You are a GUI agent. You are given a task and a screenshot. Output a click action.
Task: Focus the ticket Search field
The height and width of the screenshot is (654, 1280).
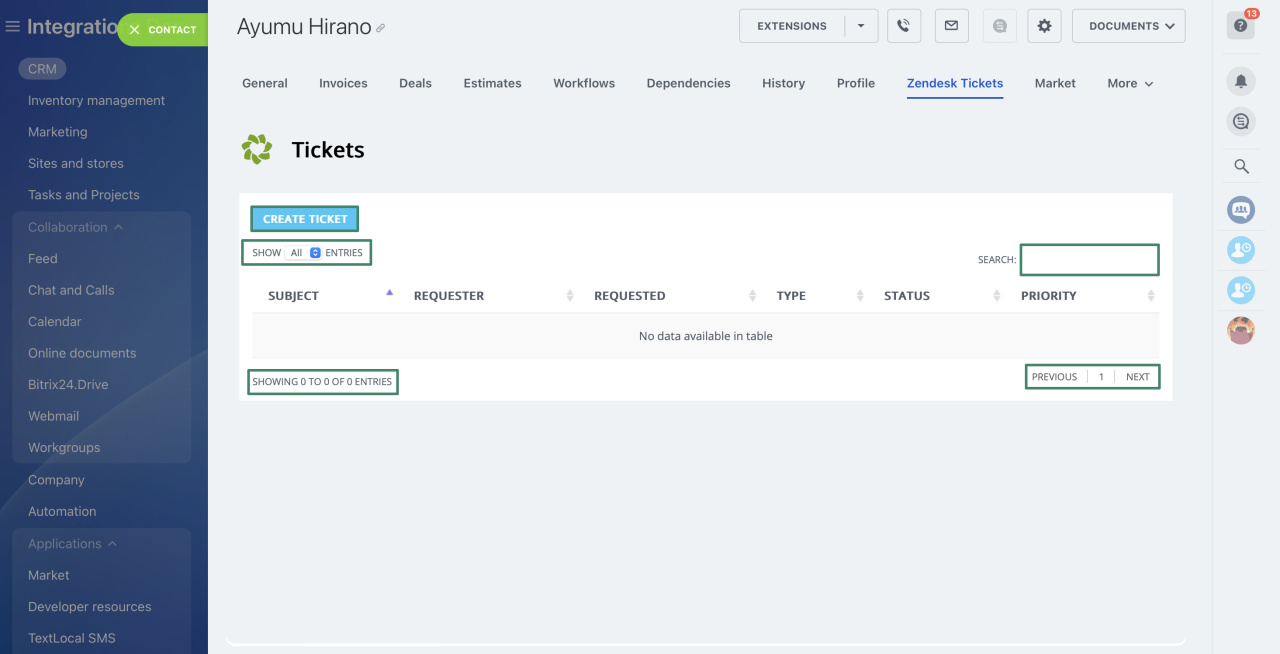pos(1089,260)
